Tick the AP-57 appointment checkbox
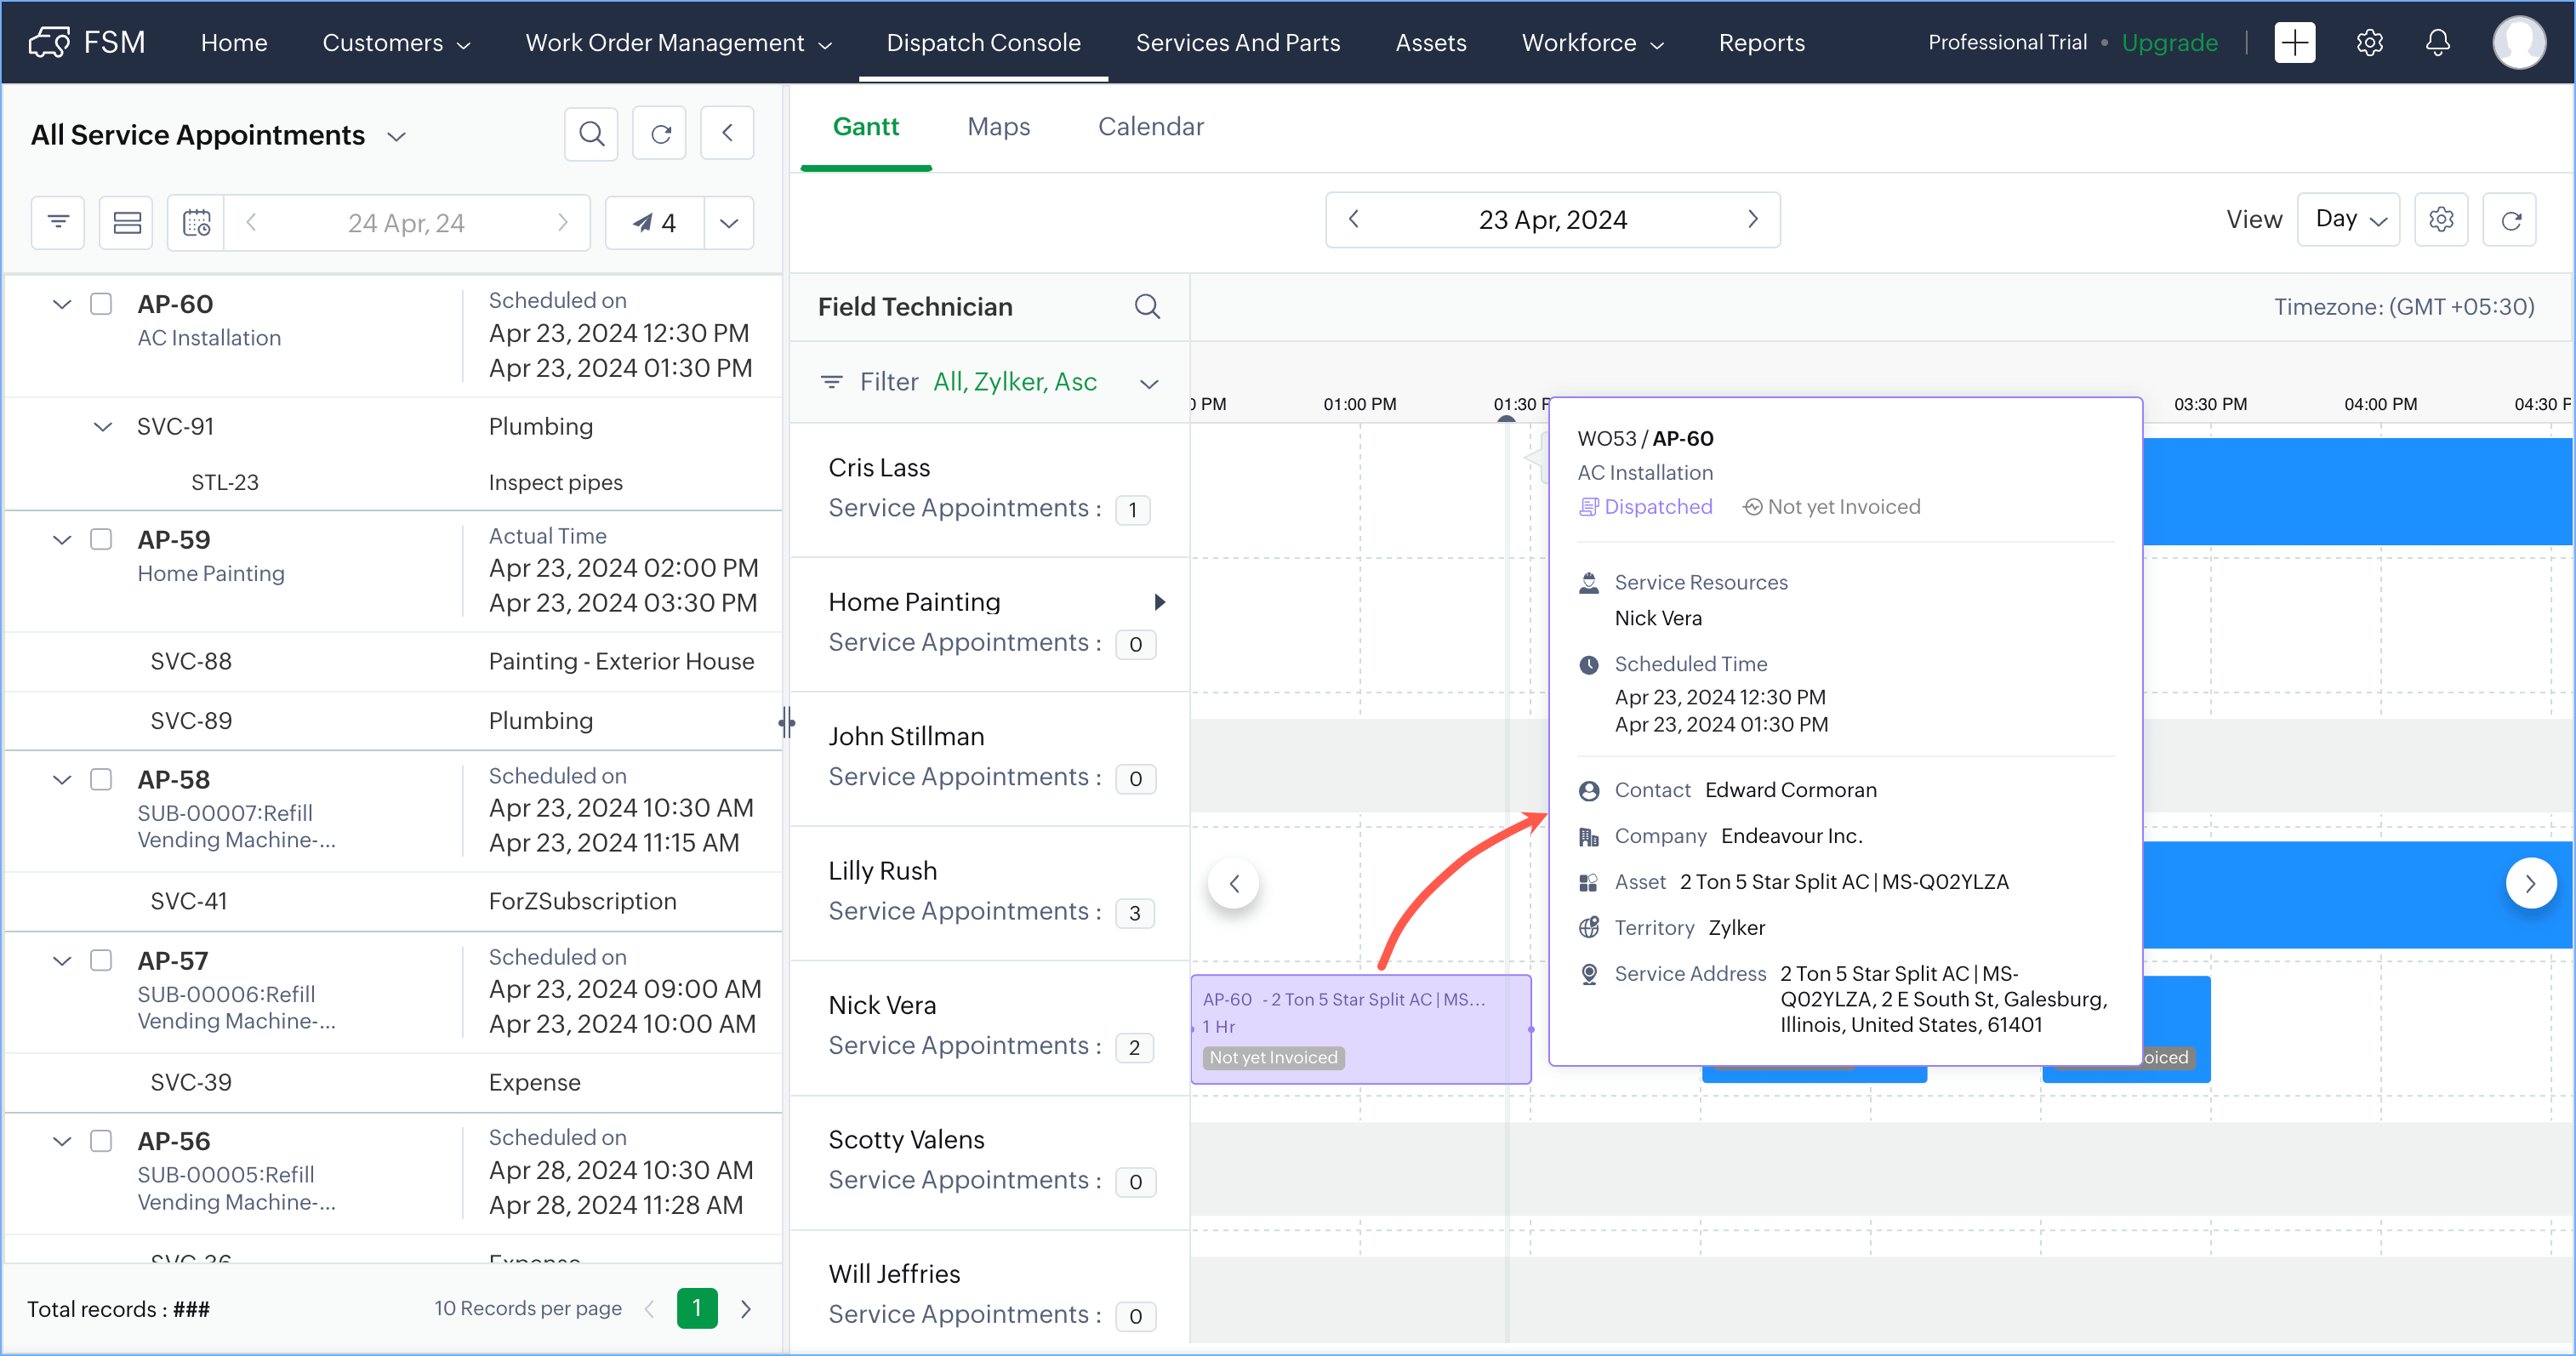This screenshot has height=1356, width=2576. (x=101, y=961)
